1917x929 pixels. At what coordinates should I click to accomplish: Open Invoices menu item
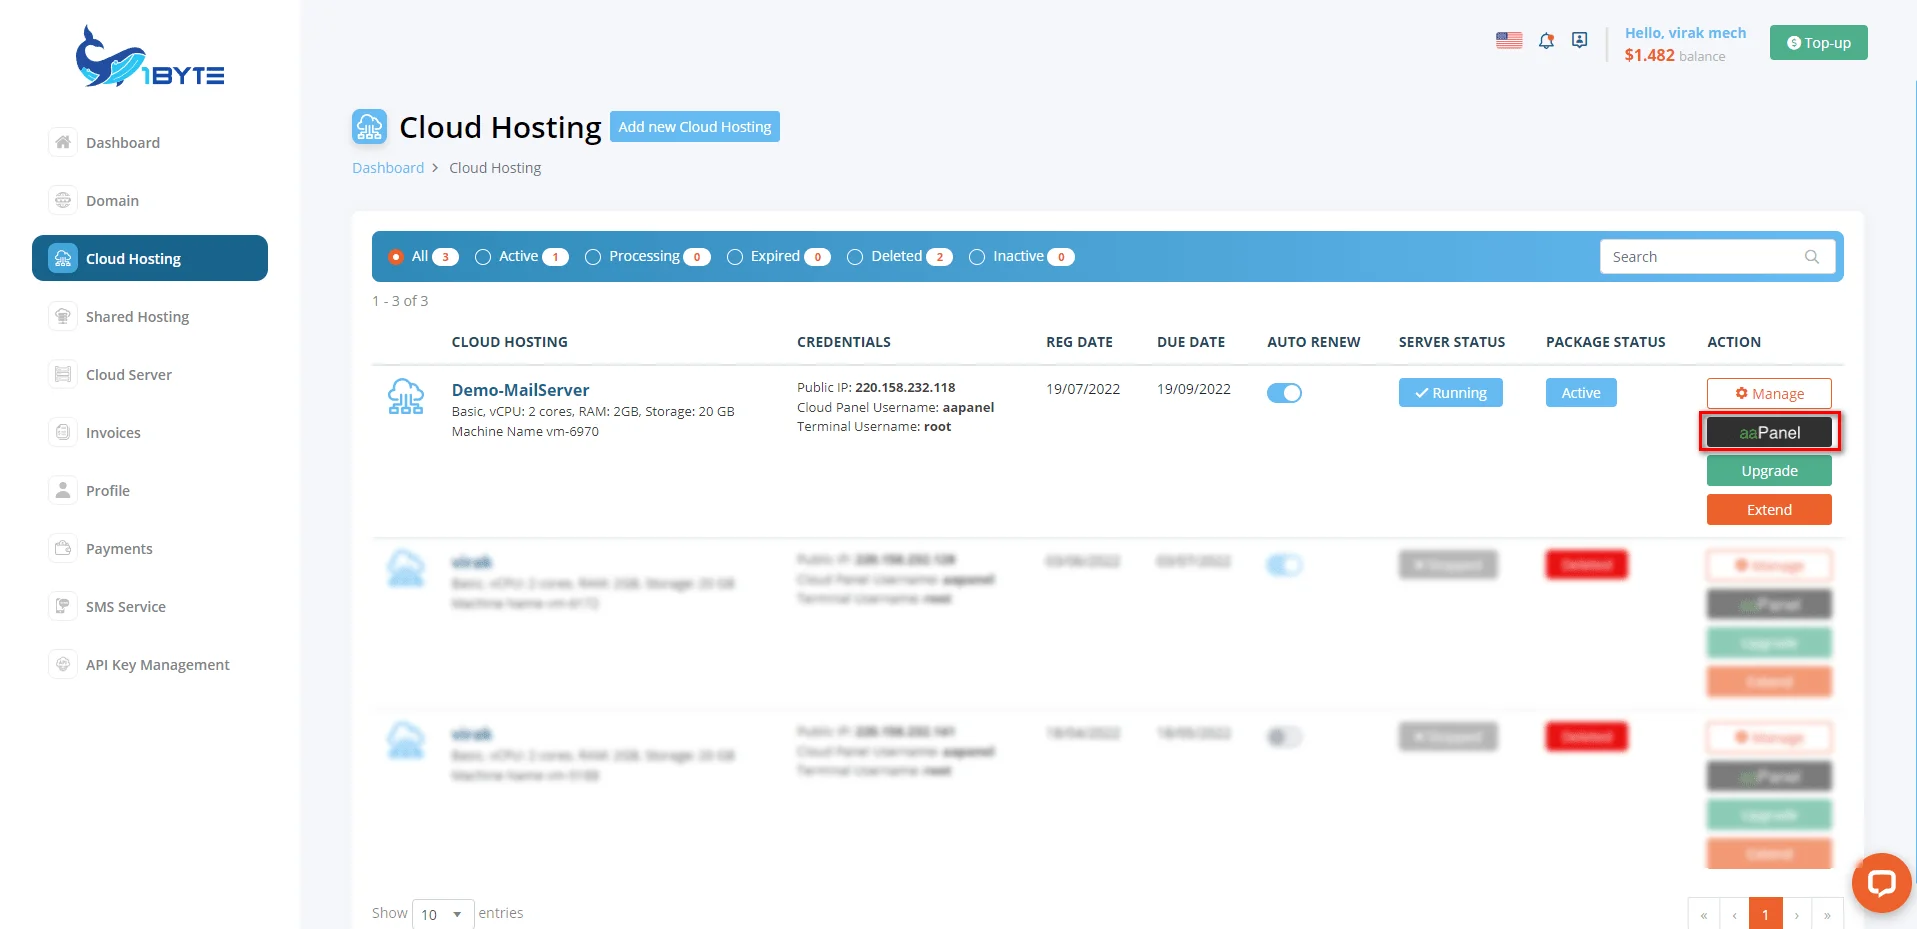pyautogui.click(x=113, y=432)
